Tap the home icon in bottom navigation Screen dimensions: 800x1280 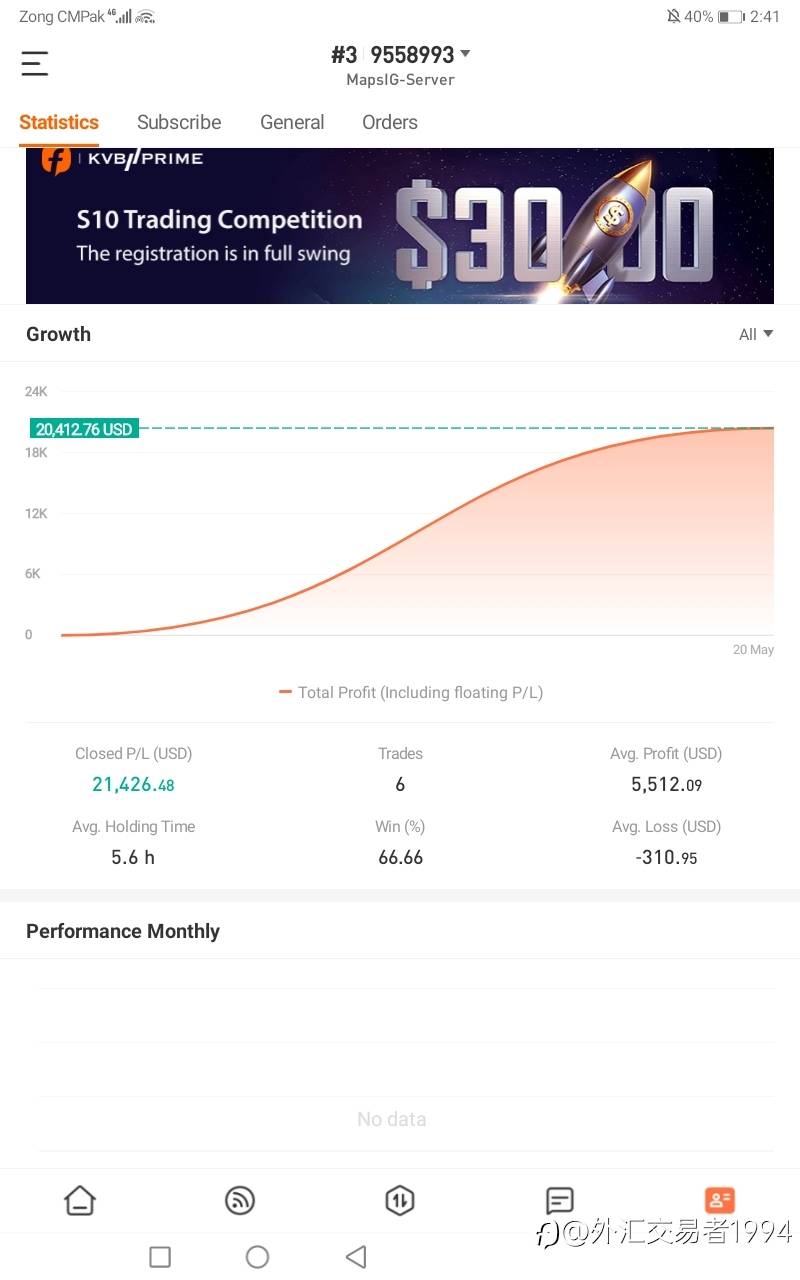pyautogui.click(x=80, y=1200)
